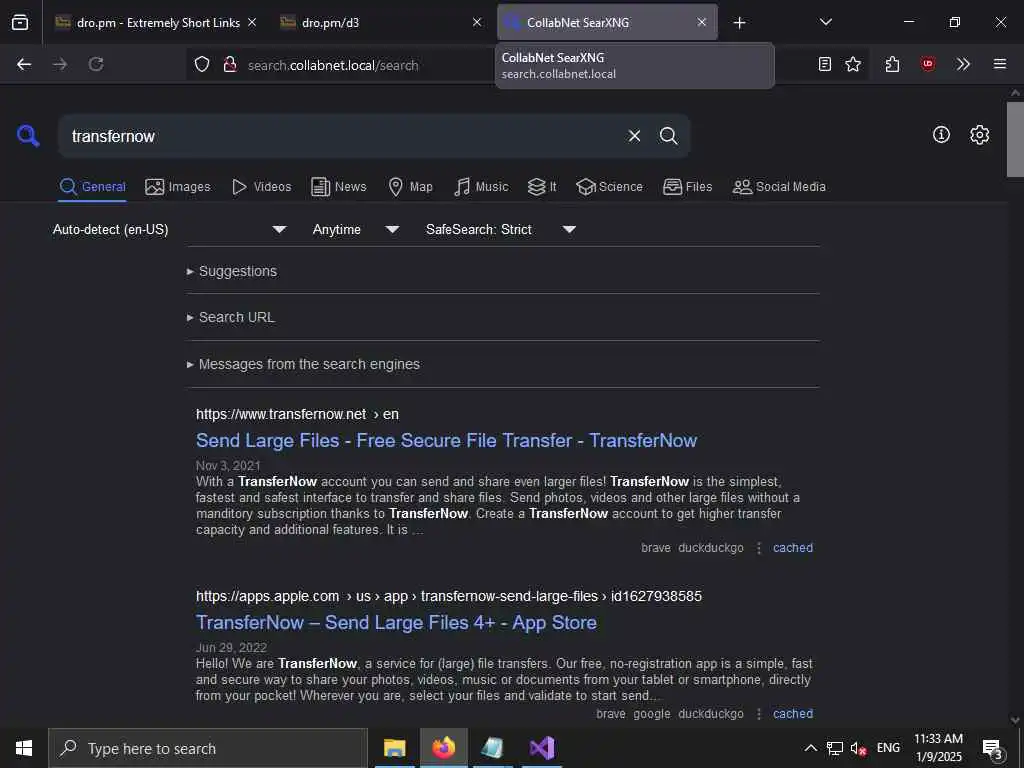List all tabs dropdown arrow
This screenshot has height=768, width=1024.
click(825, 22)
